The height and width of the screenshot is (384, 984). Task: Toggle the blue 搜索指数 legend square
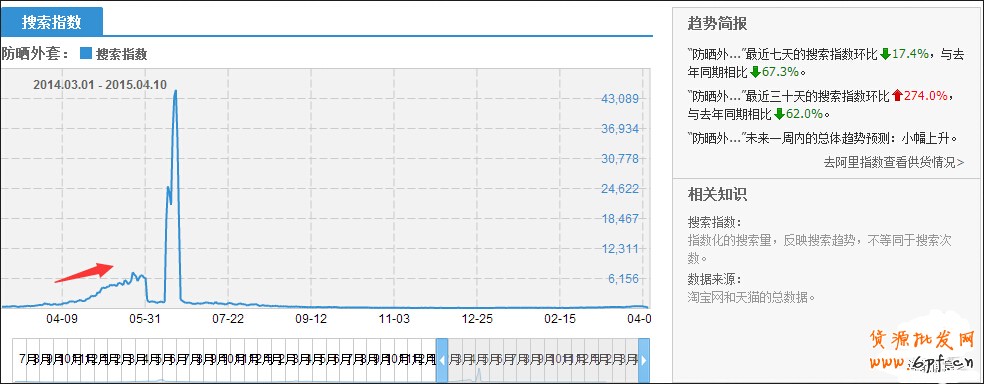(x=86, y=54)
